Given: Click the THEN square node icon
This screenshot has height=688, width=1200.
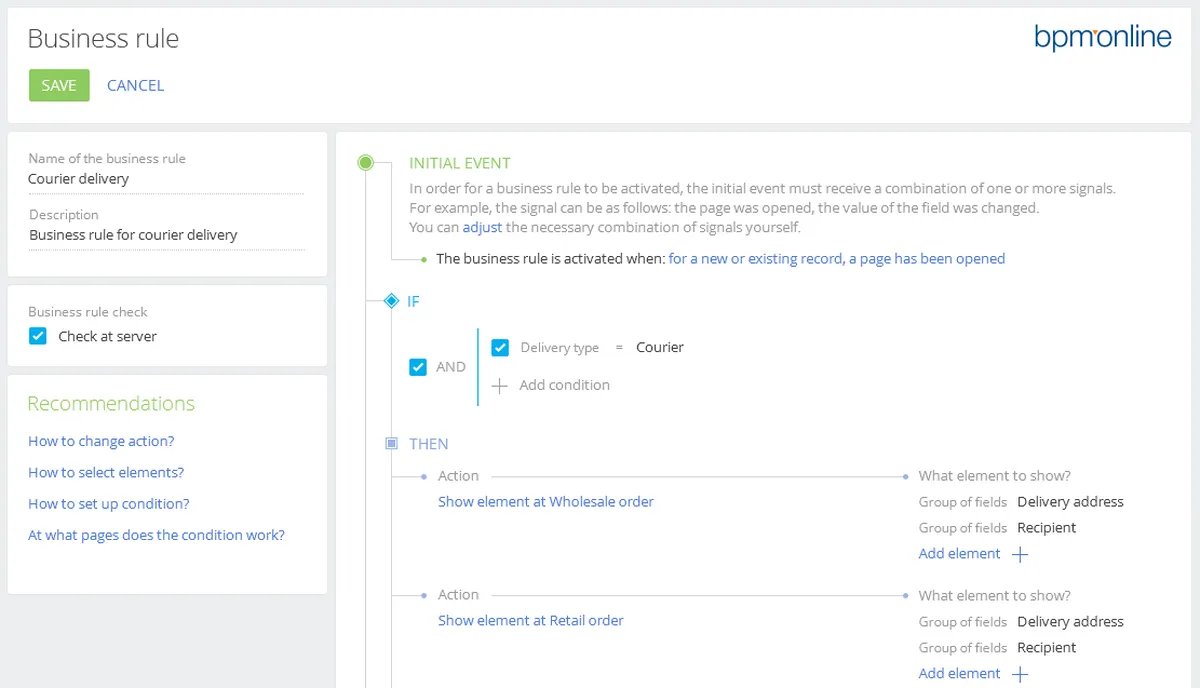Looking at the screenshot, I should [391, 444].
